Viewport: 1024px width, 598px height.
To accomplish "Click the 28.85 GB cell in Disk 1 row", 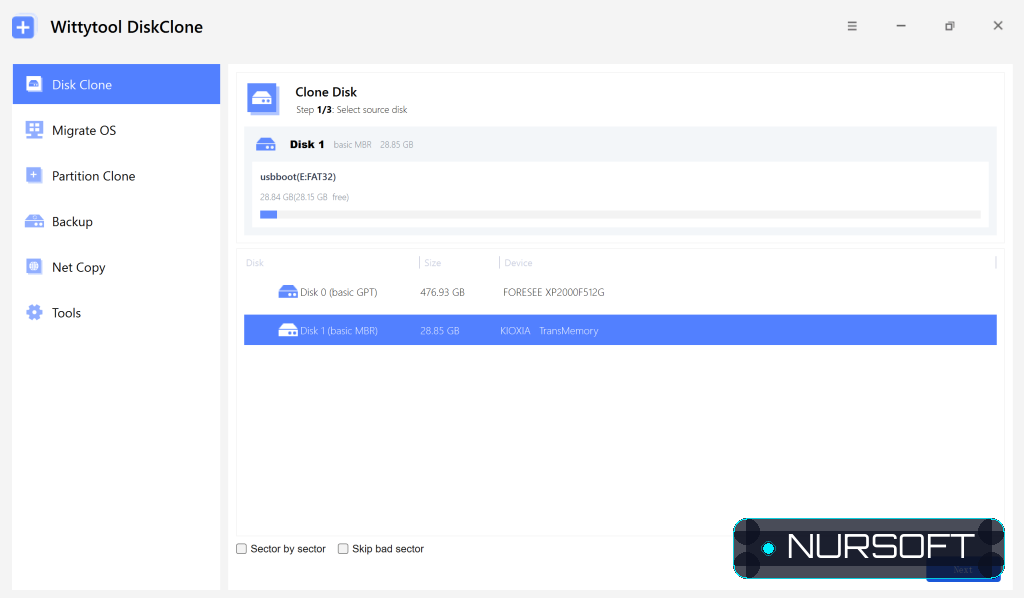I will (x=440, y=331).
